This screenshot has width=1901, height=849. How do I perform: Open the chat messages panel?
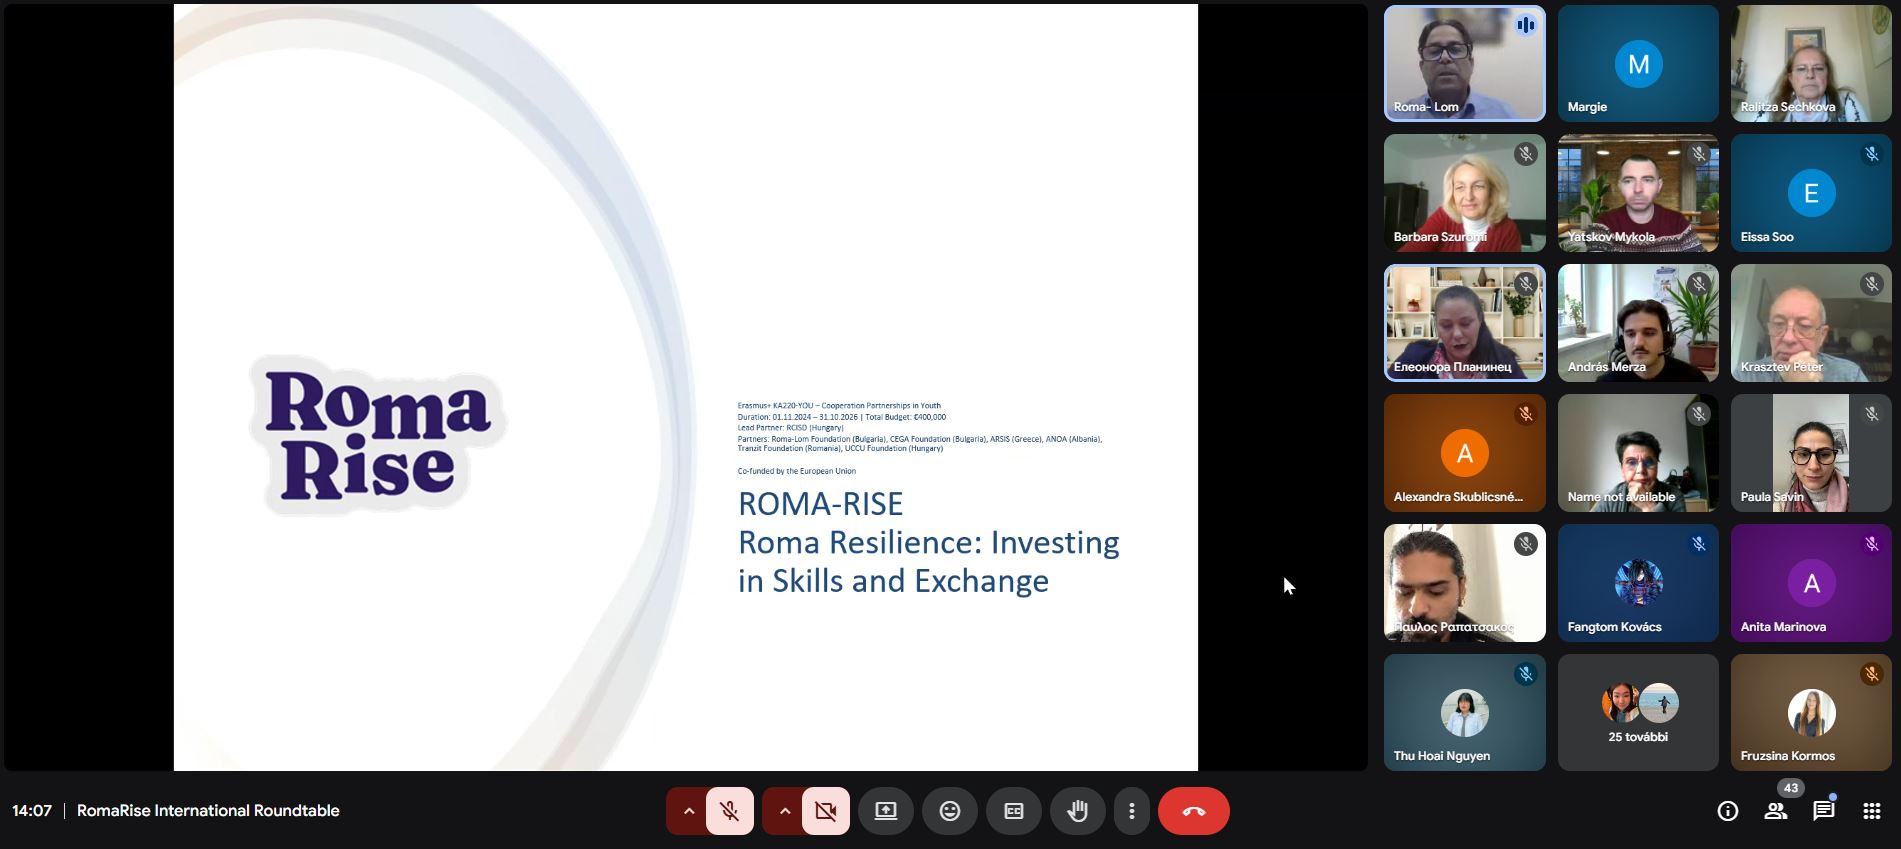(x=1823, y=811)
